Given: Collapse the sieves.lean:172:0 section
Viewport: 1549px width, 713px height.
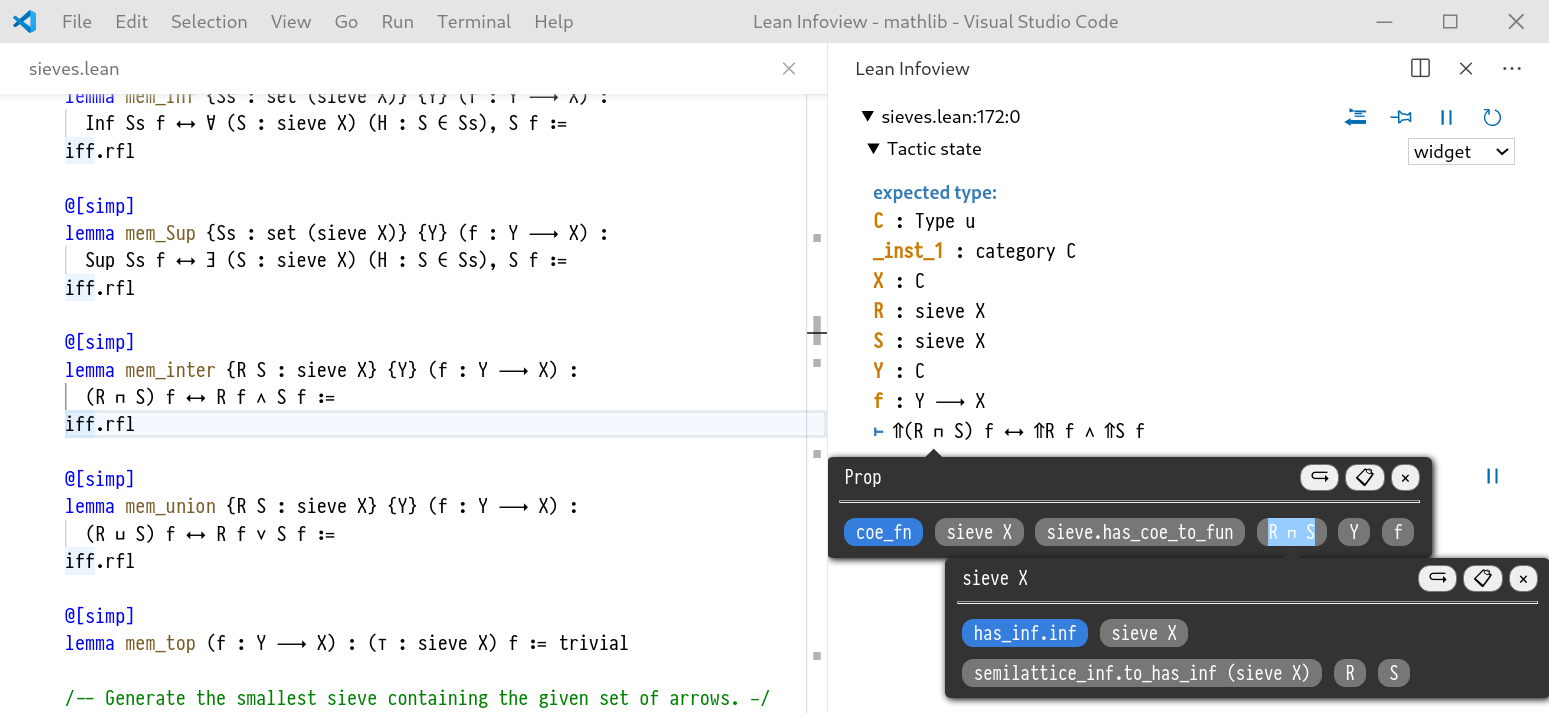Looking at the screenshot, I should click(868, 117).
